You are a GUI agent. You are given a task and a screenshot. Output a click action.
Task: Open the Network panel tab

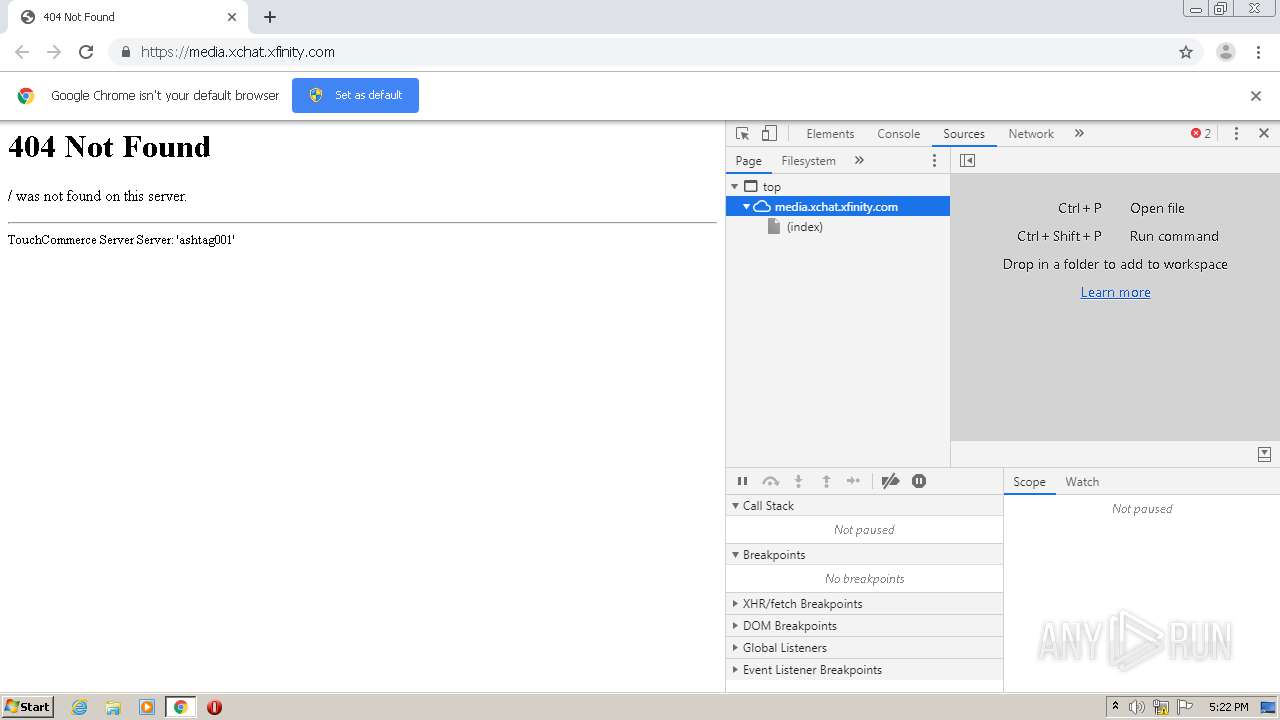tap(1031, 133)
